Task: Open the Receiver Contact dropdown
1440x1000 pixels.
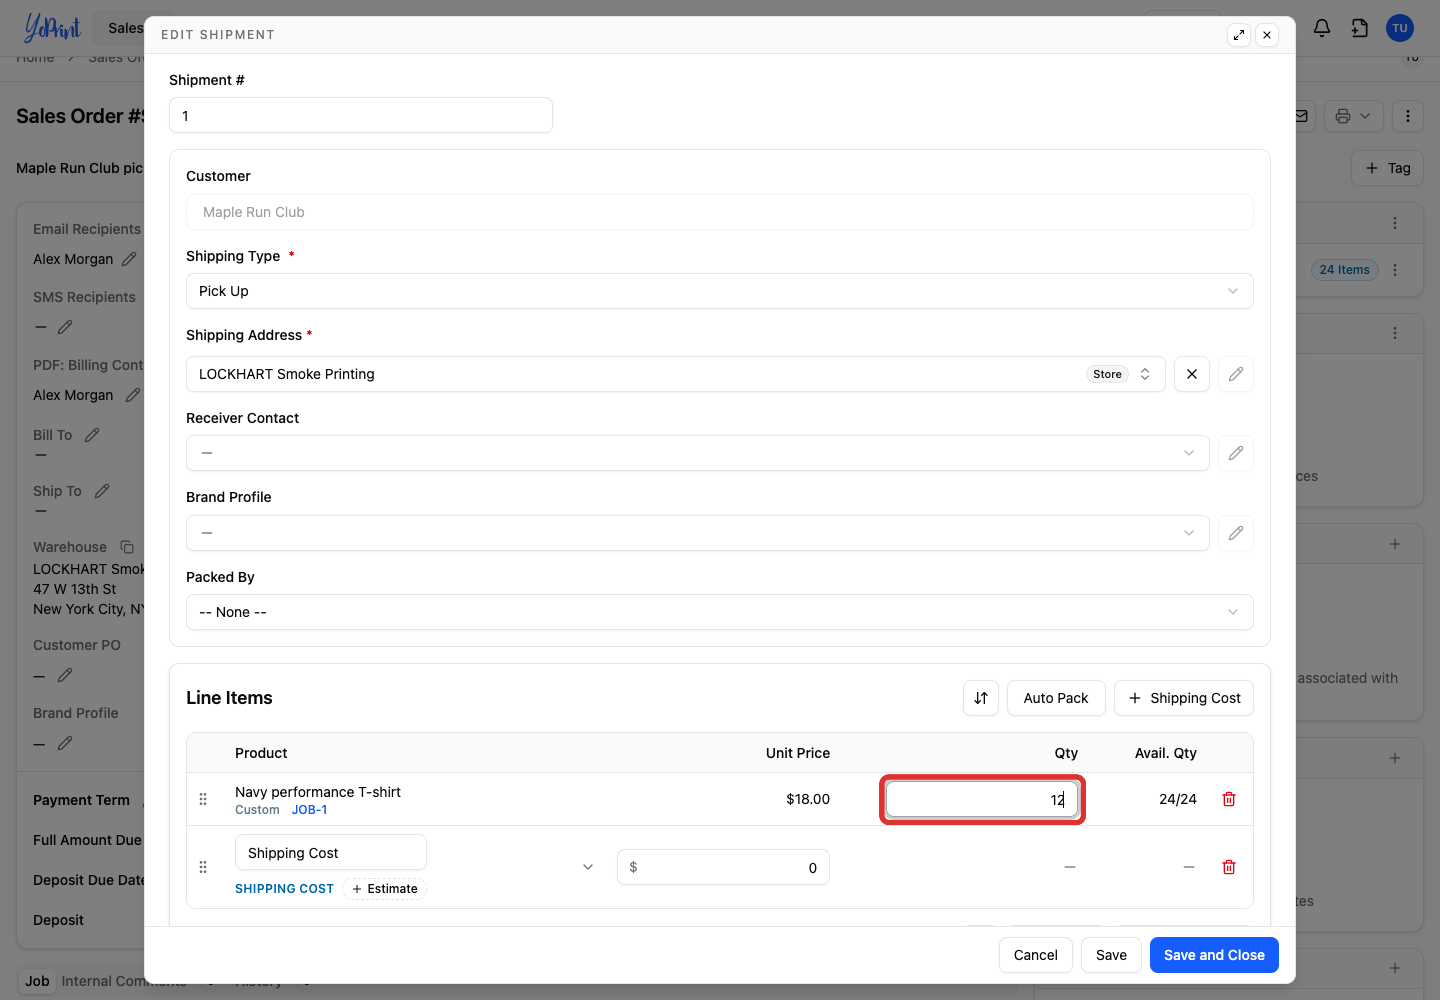Action: pyautogui.click(x=698, y=453)
